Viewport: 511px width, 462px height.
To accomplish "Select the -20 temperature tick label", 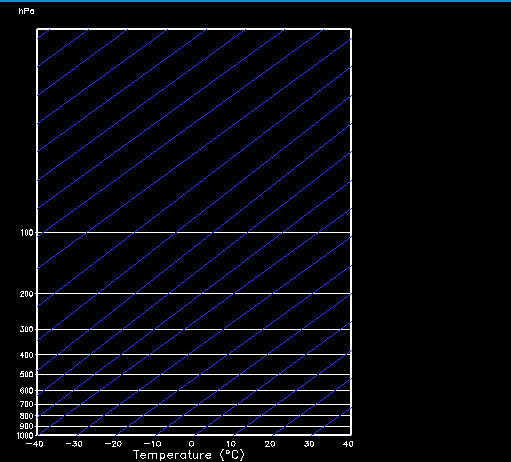I will (x=113, y=444).
